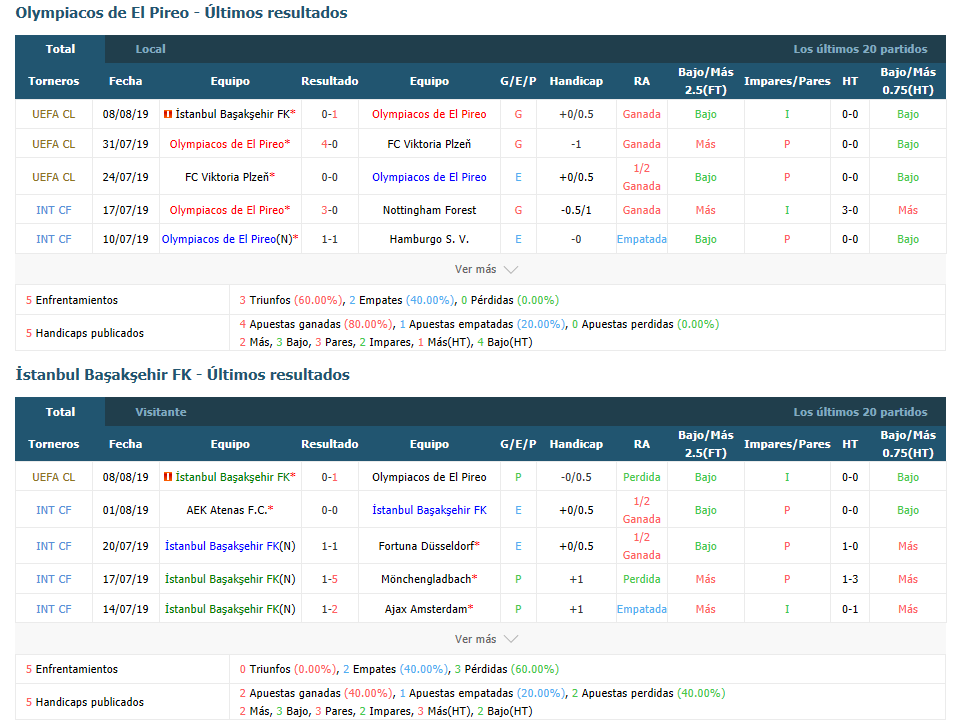Image resolution: width=956 pixels, height=728 pixels.
Task: Select Total tab in Olympiacos results table
Action: [x=60, y=49]
